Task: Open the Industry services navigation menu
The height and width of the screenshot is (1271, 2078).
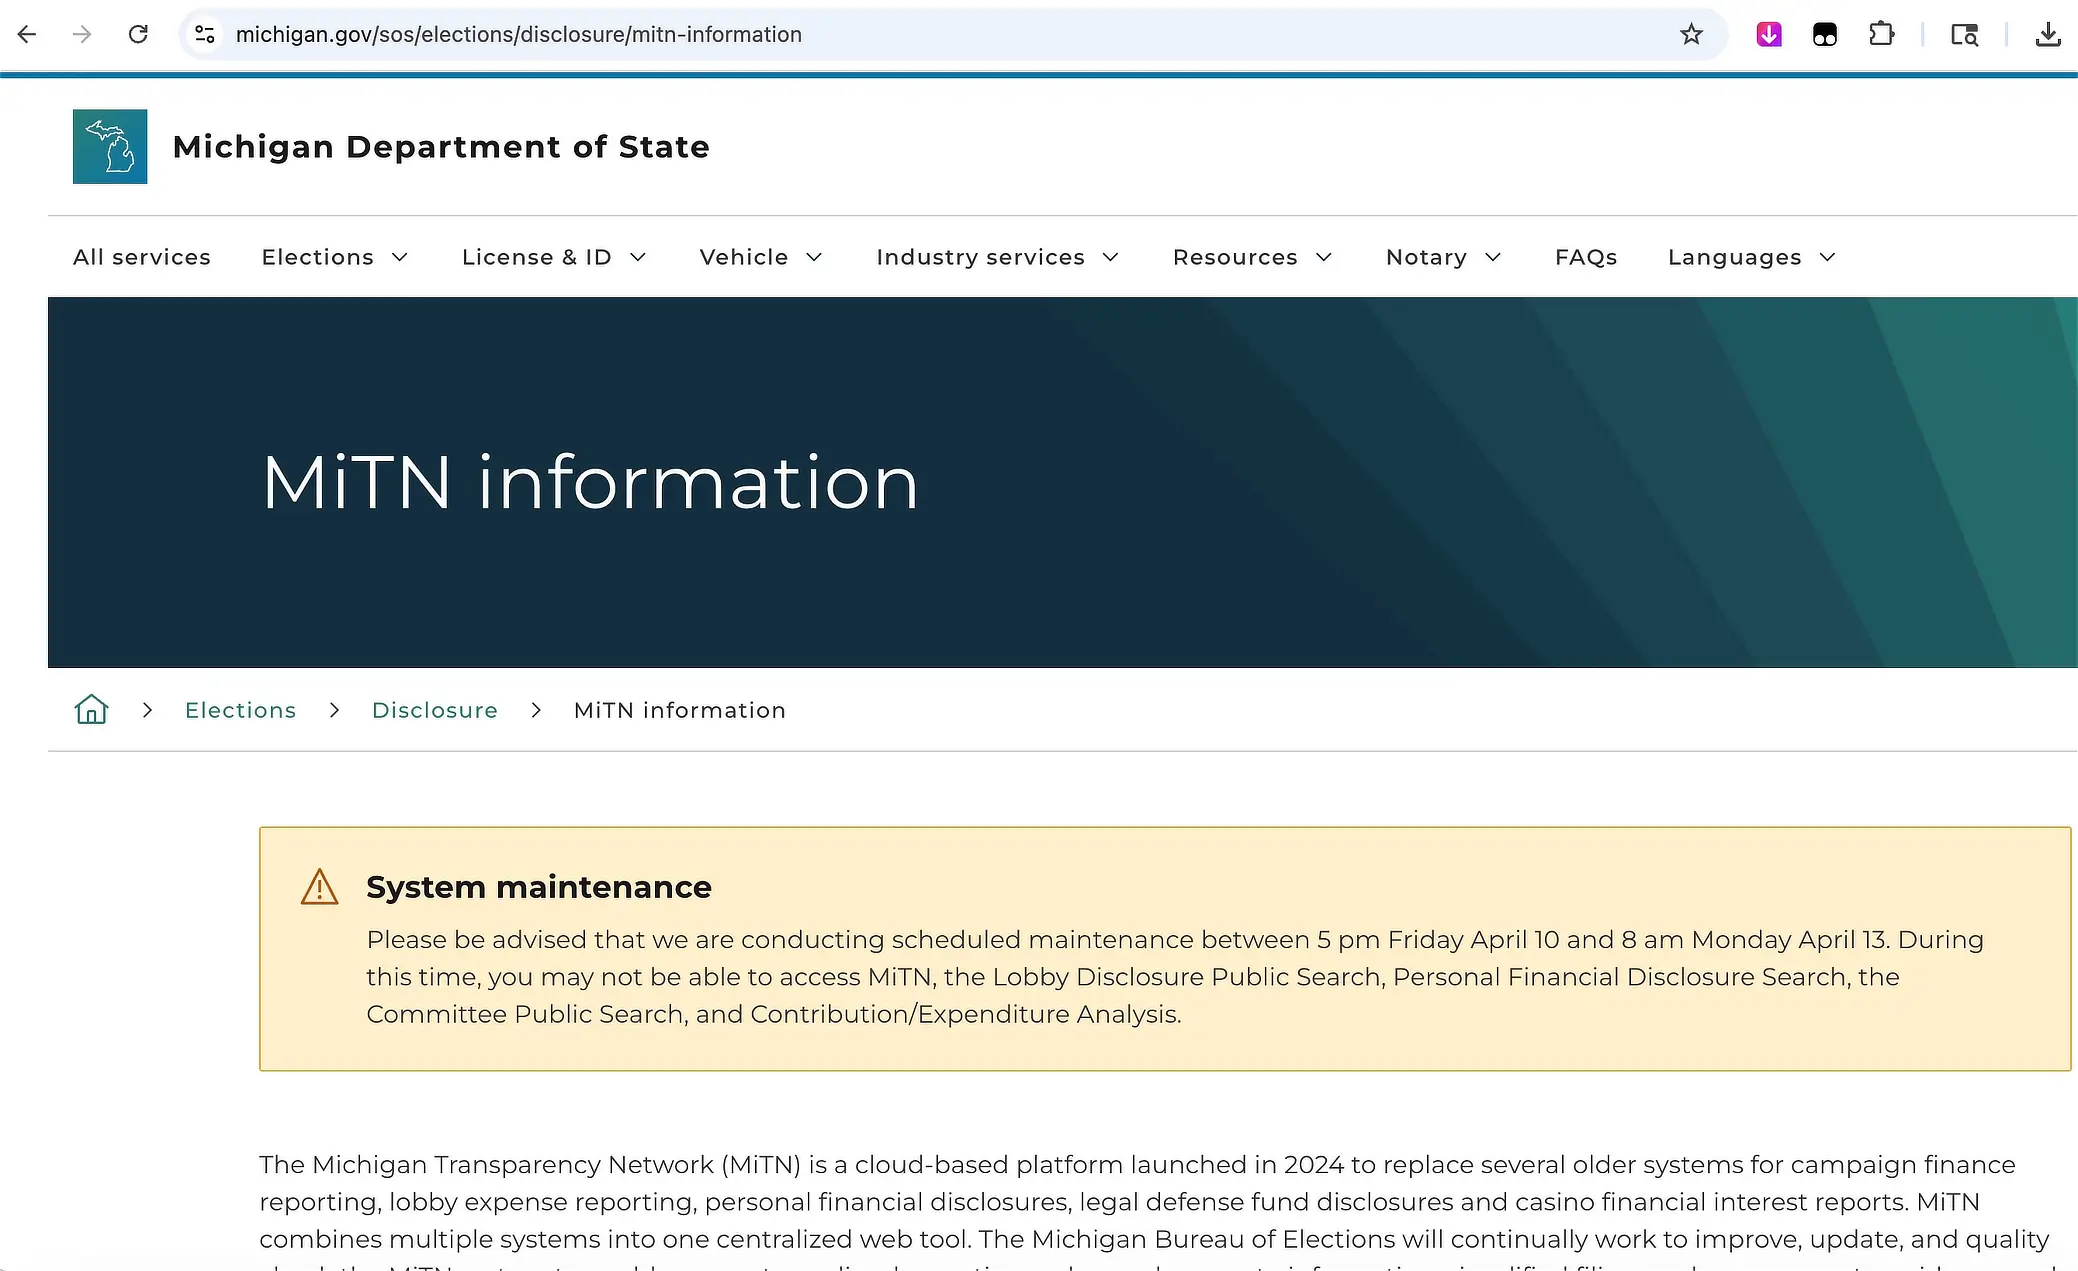Action: (980, 257)
